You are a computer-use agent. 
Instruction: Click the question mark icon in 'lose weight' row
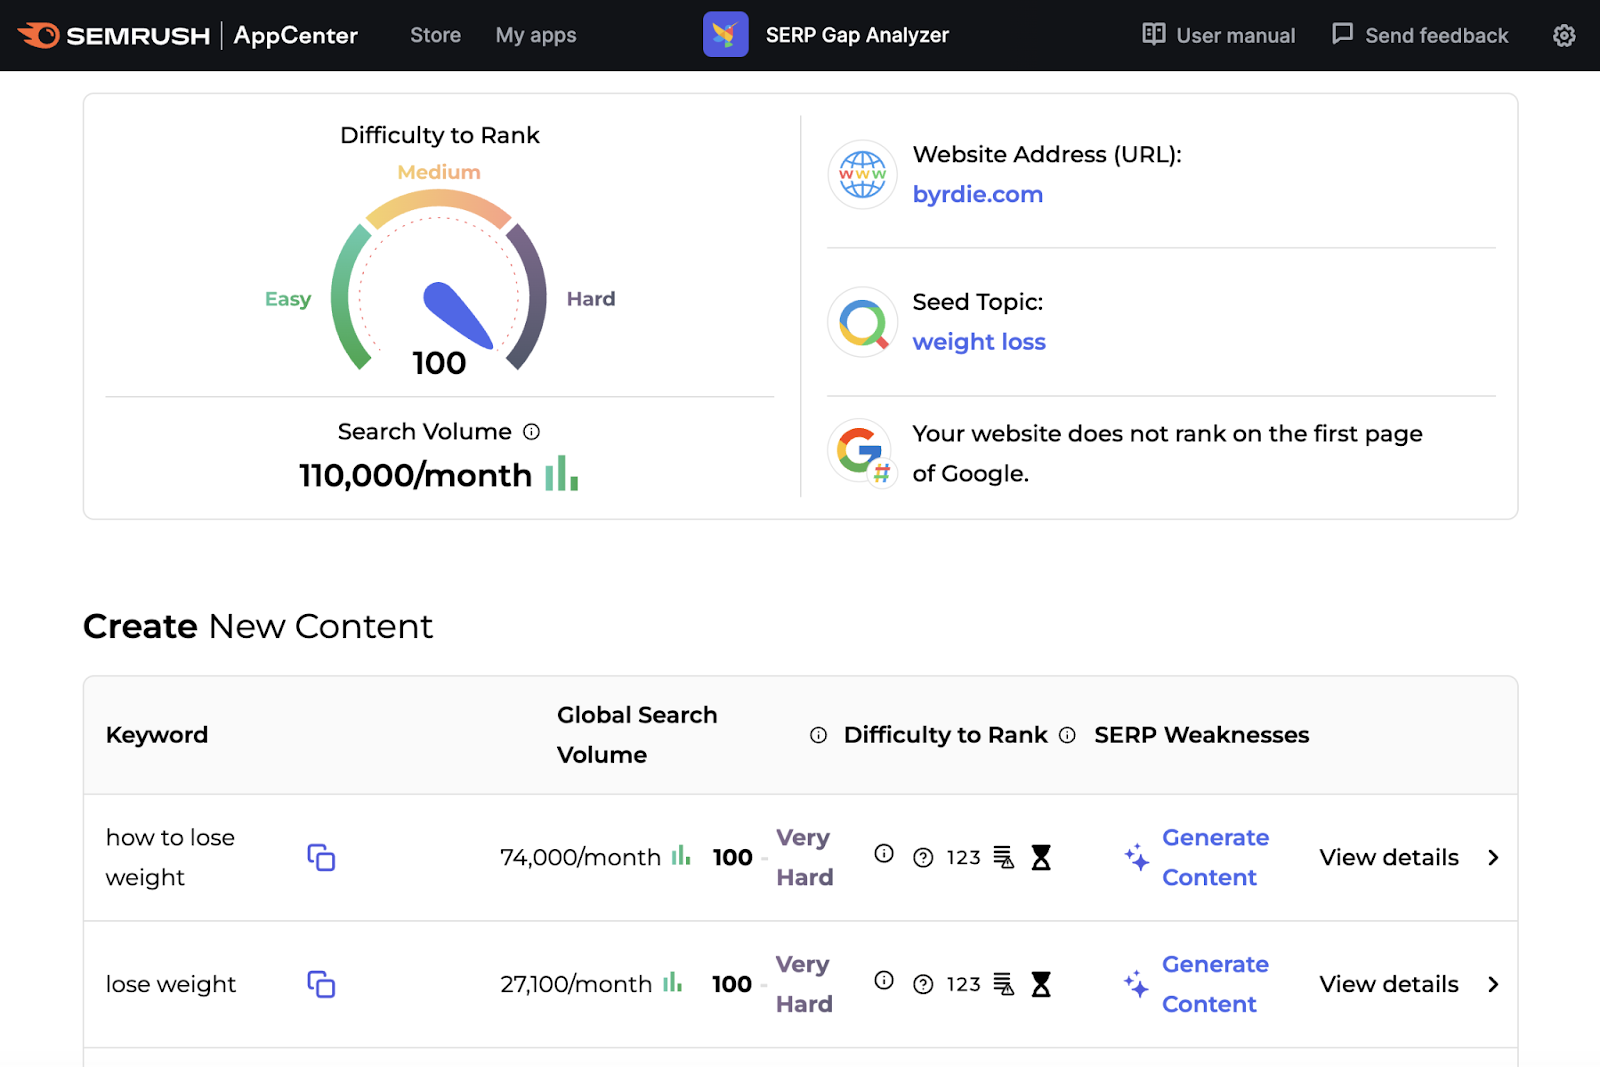923,985
